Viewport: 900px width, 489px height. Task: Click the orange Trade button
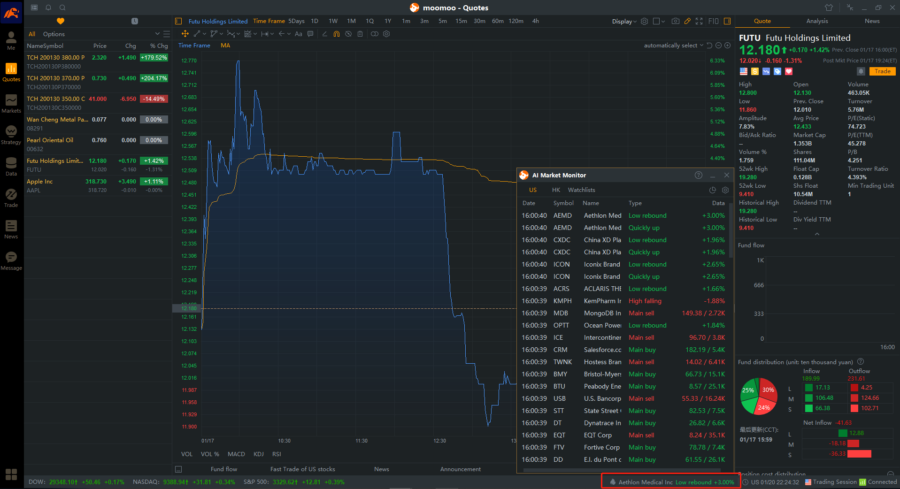tap(882, 71)
